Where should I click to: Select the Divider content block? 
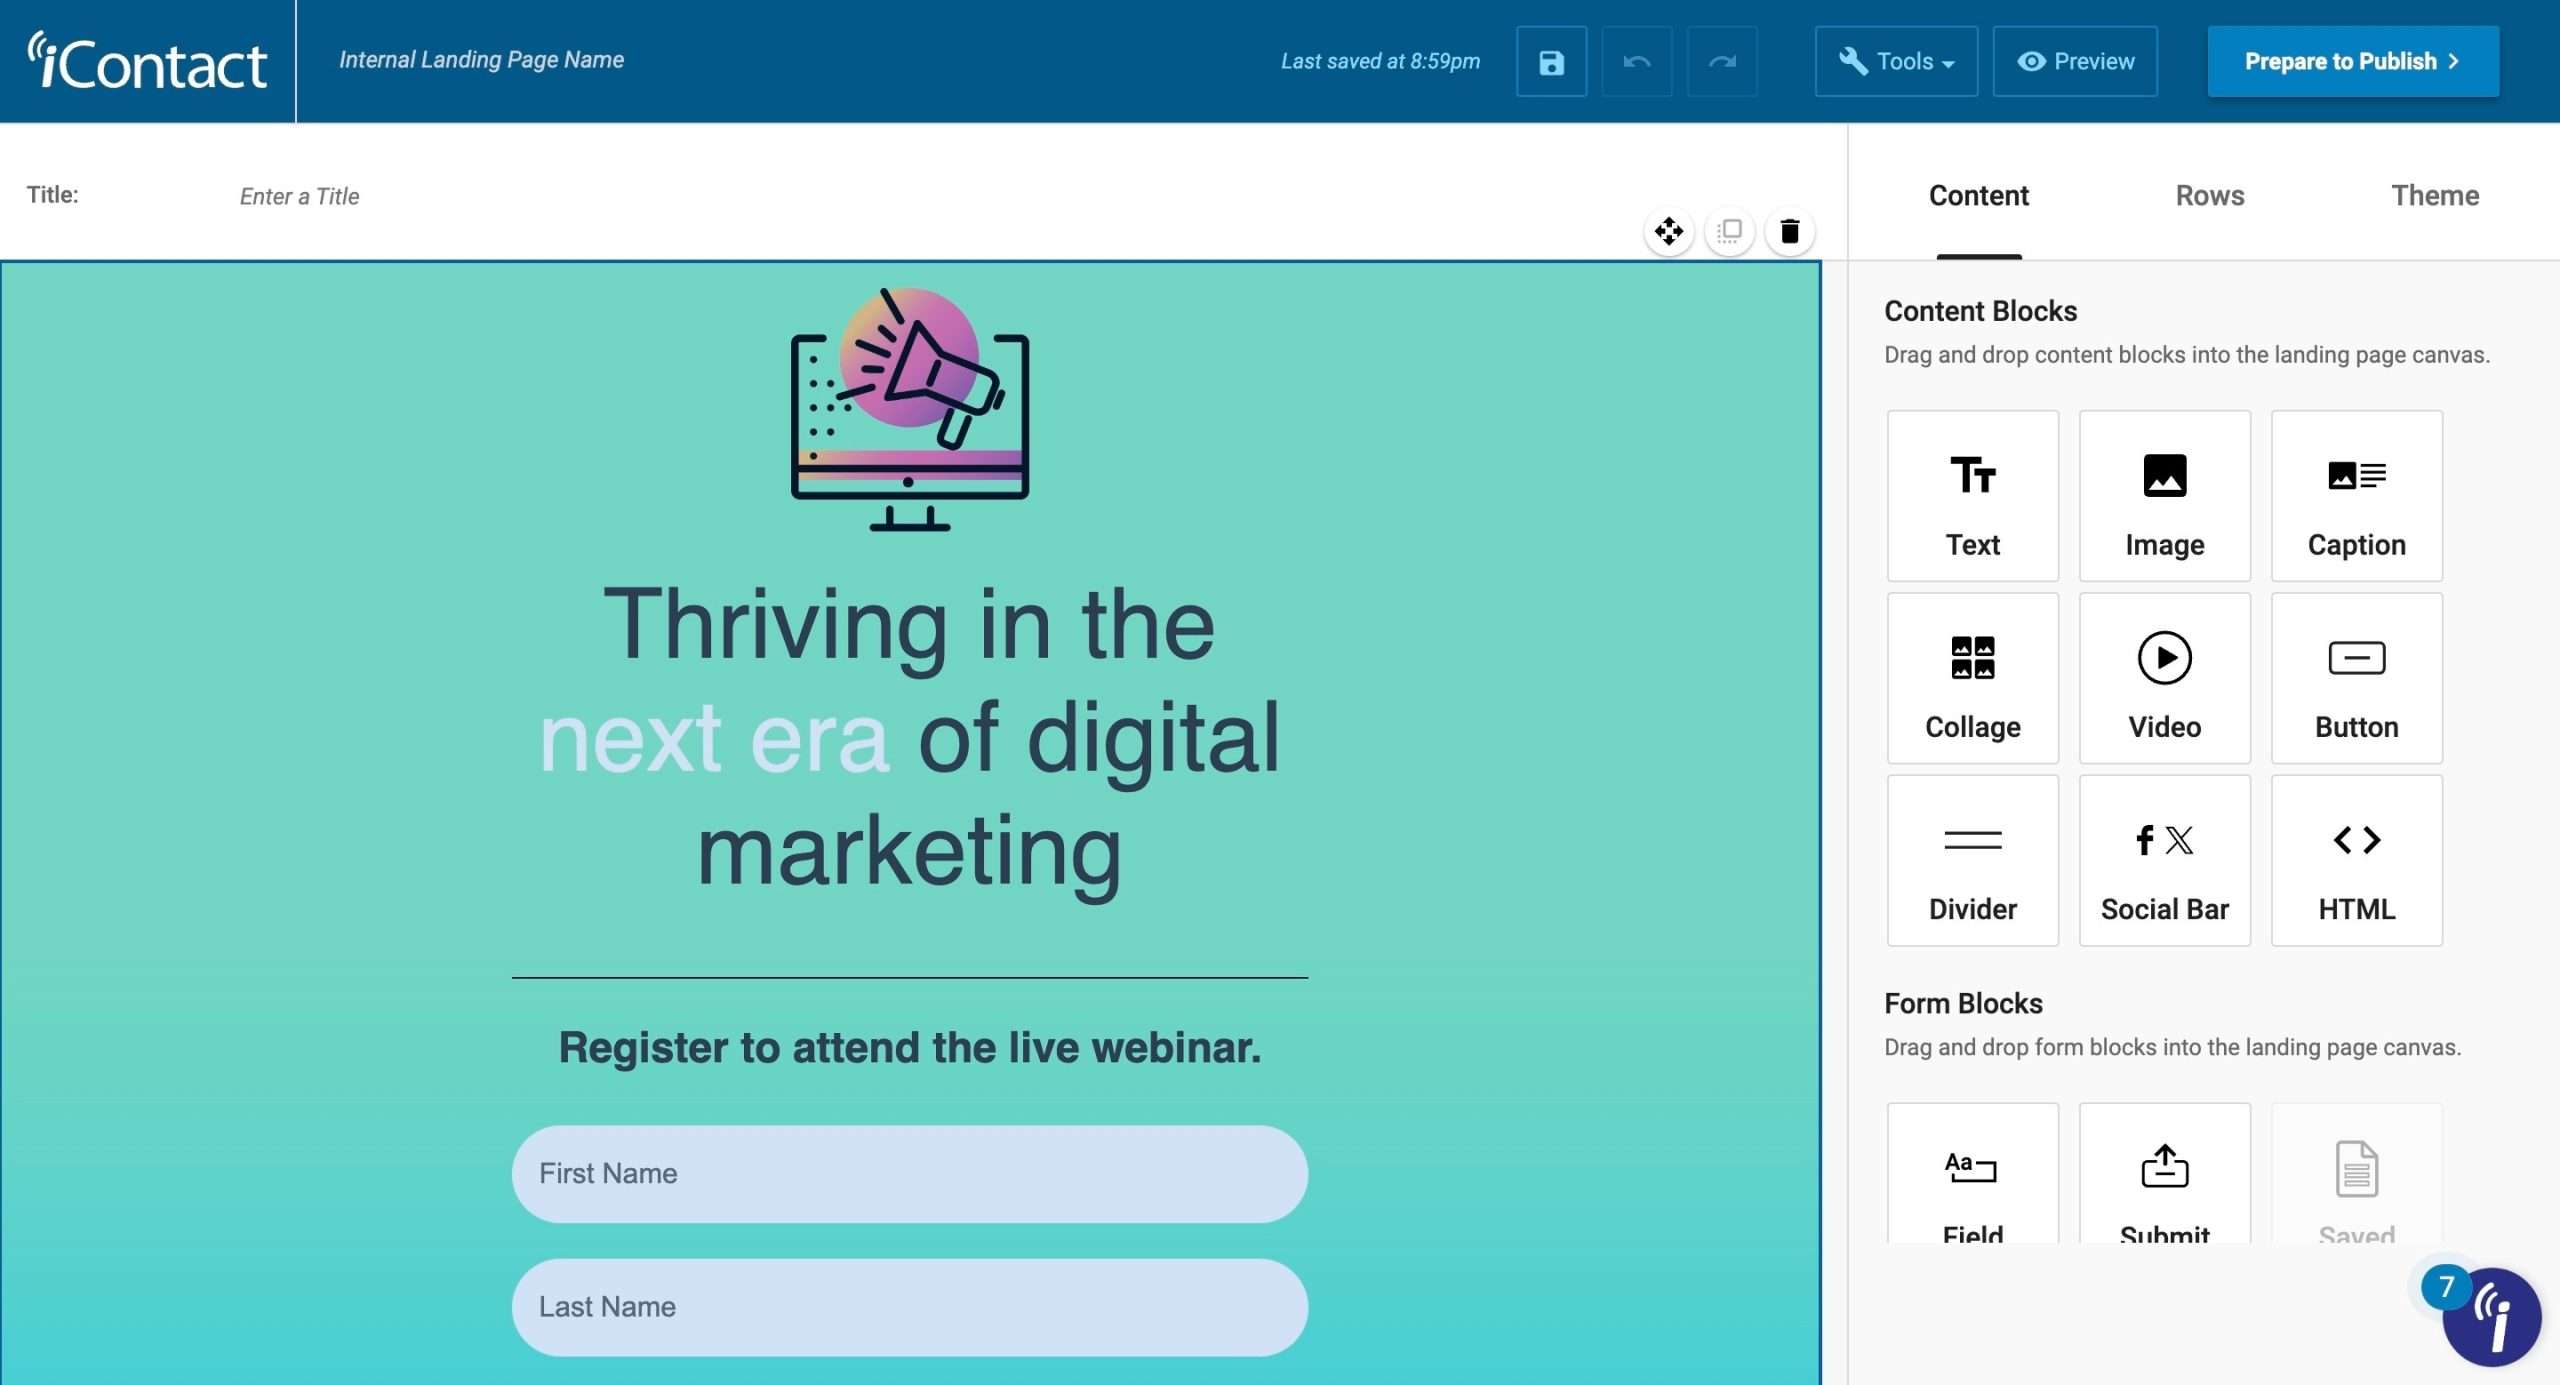tap(1972, 860)
